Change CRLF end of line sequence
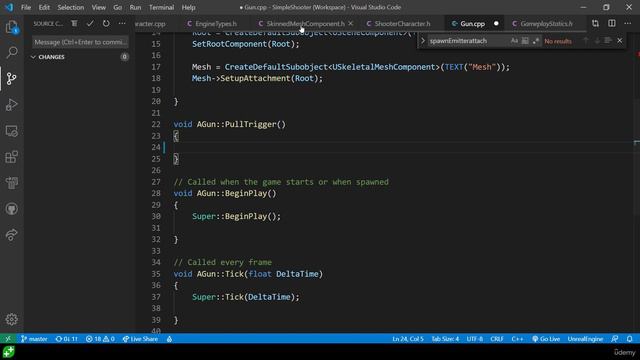640x360 pixels. [497, 339]
